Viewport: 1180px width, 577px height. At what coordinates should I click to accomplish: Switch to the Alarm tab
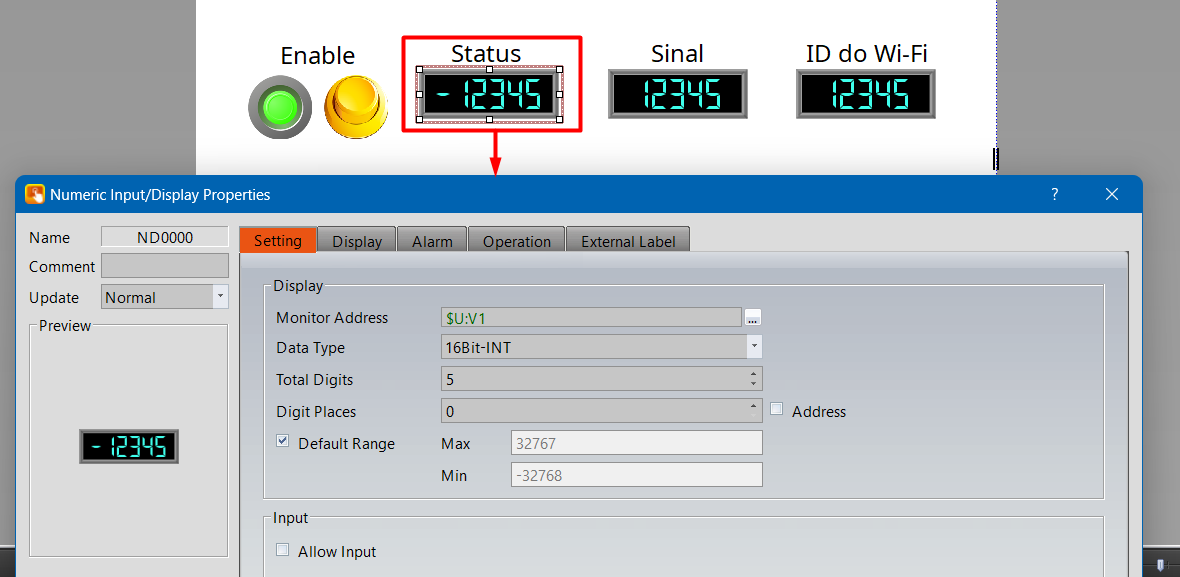pyautogui.click(x=432, y=241)
